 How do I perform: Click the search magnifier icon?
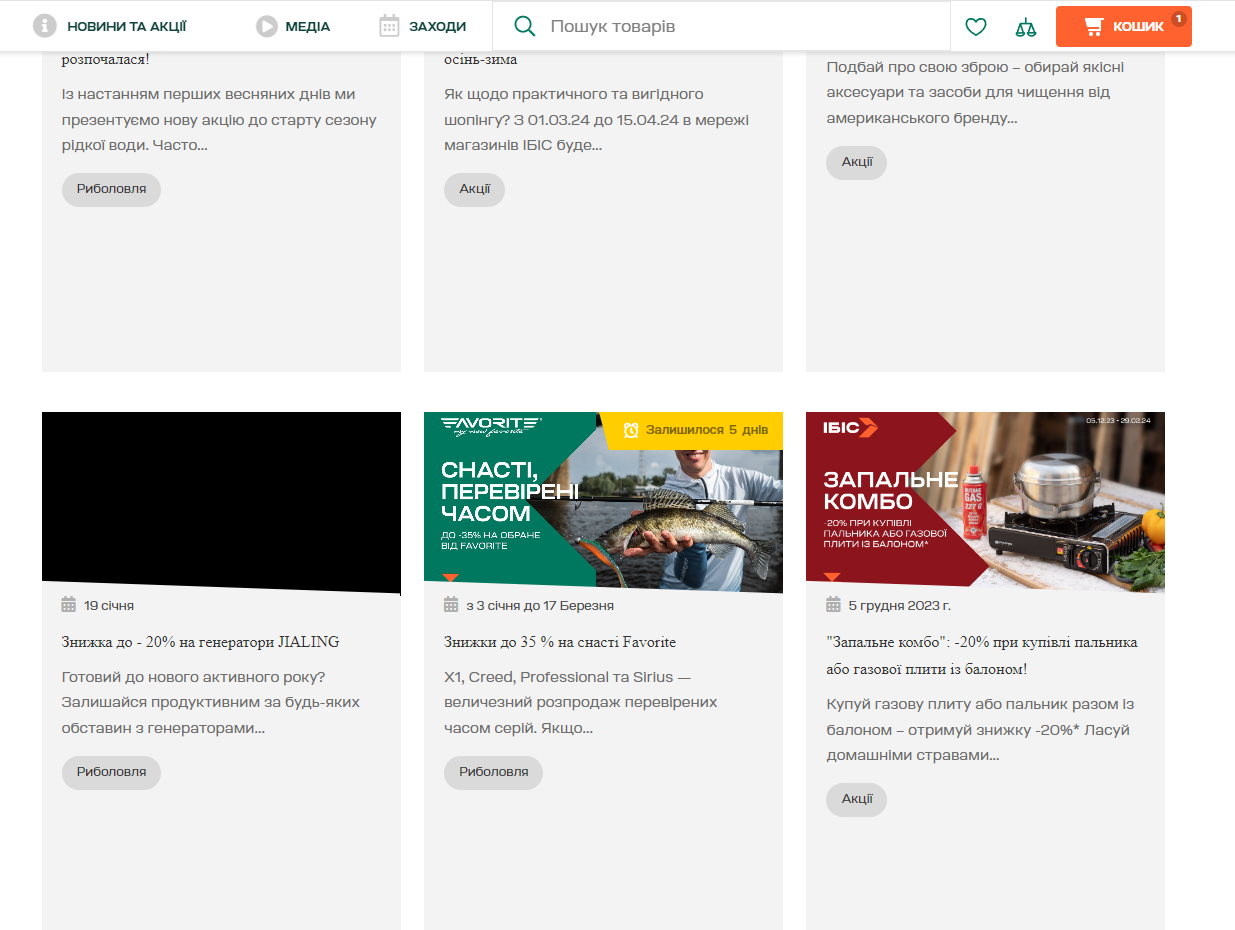point(524,27)
